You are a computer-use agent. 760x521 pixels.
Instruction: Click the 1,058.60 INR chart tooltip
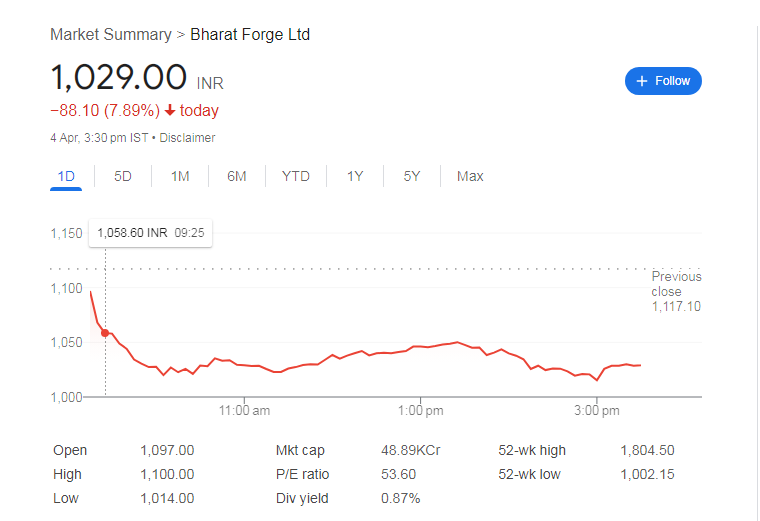tap(150, 233)
